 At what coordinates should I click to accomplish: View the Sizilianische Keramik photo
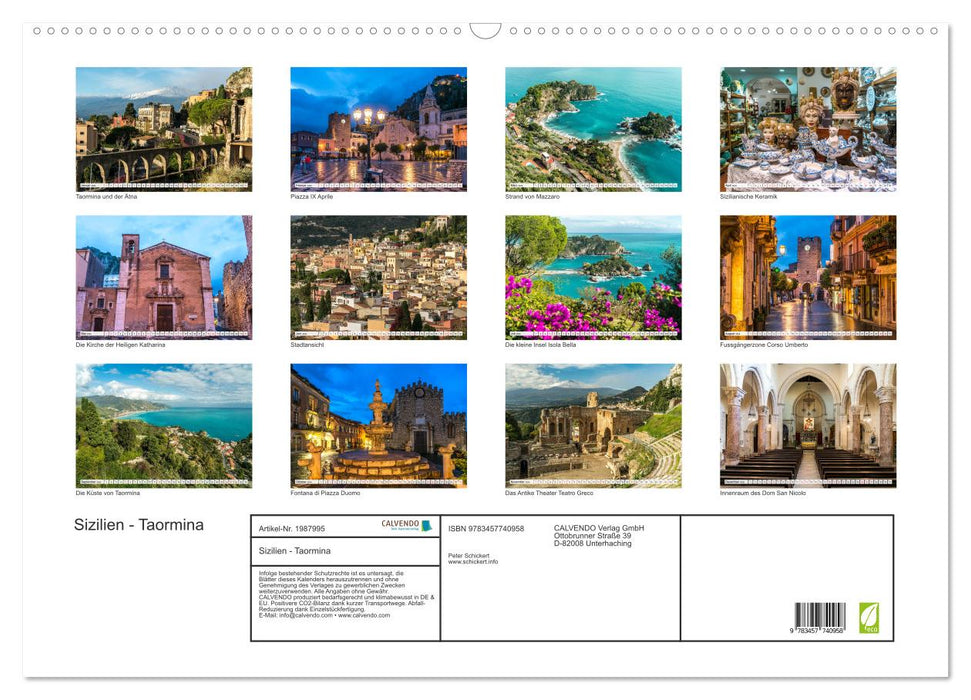pyautogui.click(x=808, y=129)
